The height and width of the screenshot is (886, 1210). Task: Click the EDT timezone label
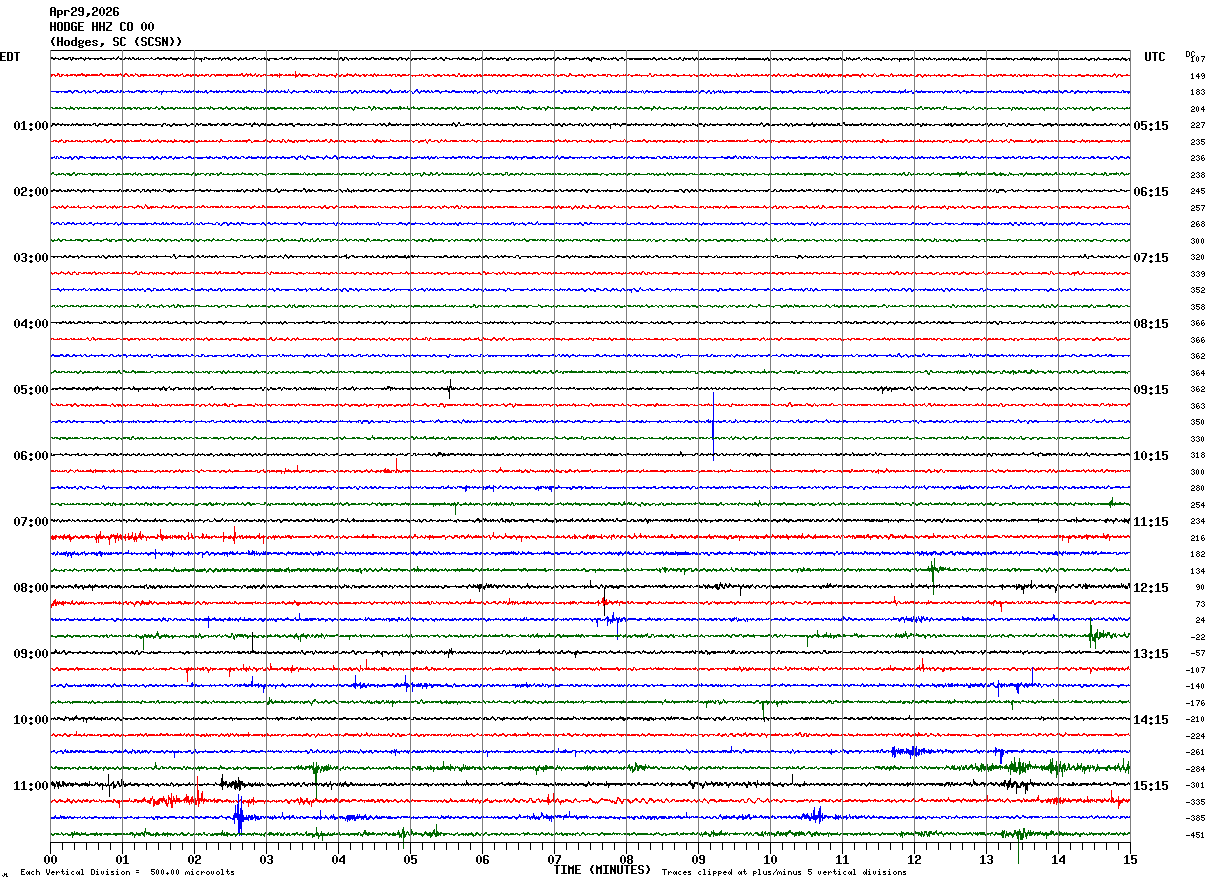pos(10,57)
